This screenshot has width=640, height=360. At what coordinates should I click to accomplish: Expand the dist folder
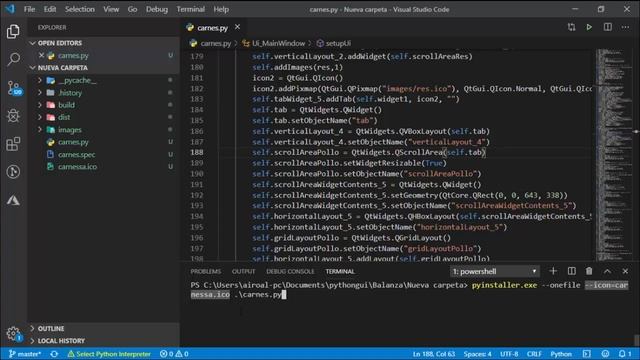point(40,117)
